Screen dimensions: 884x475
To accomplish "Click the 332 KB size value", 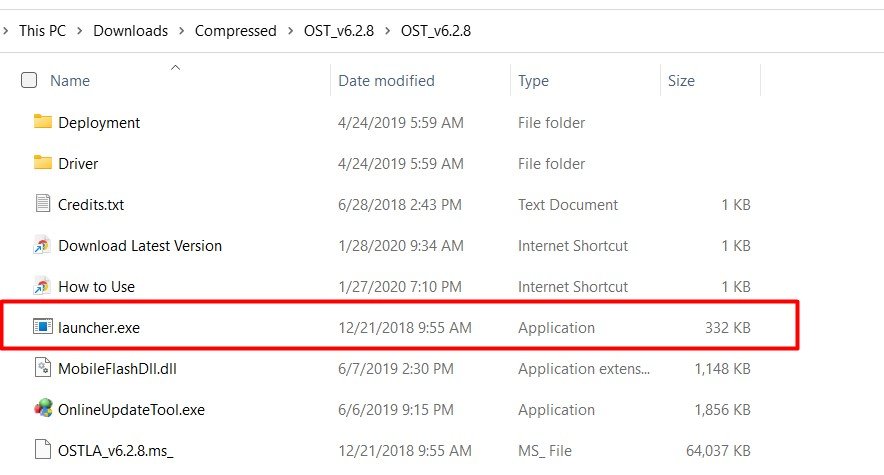I will (x=727, y=327).
